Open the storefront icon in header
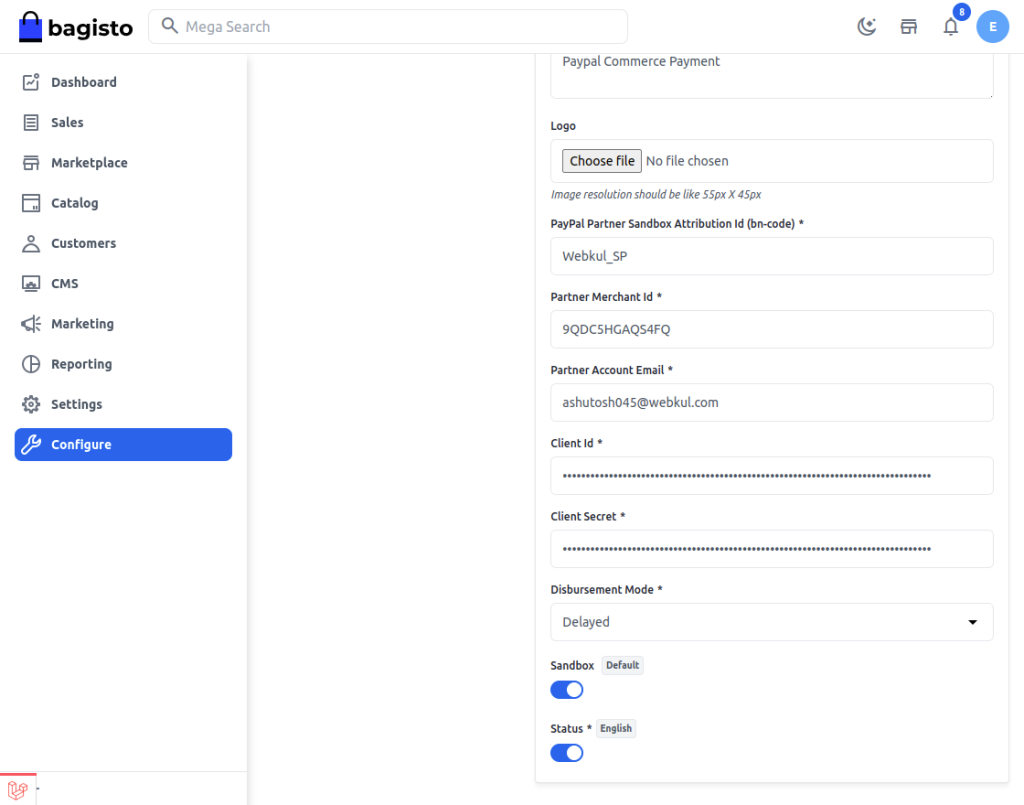Image resolution: width=1024 pixels, height=805 pixels. [x=908, y=27]
